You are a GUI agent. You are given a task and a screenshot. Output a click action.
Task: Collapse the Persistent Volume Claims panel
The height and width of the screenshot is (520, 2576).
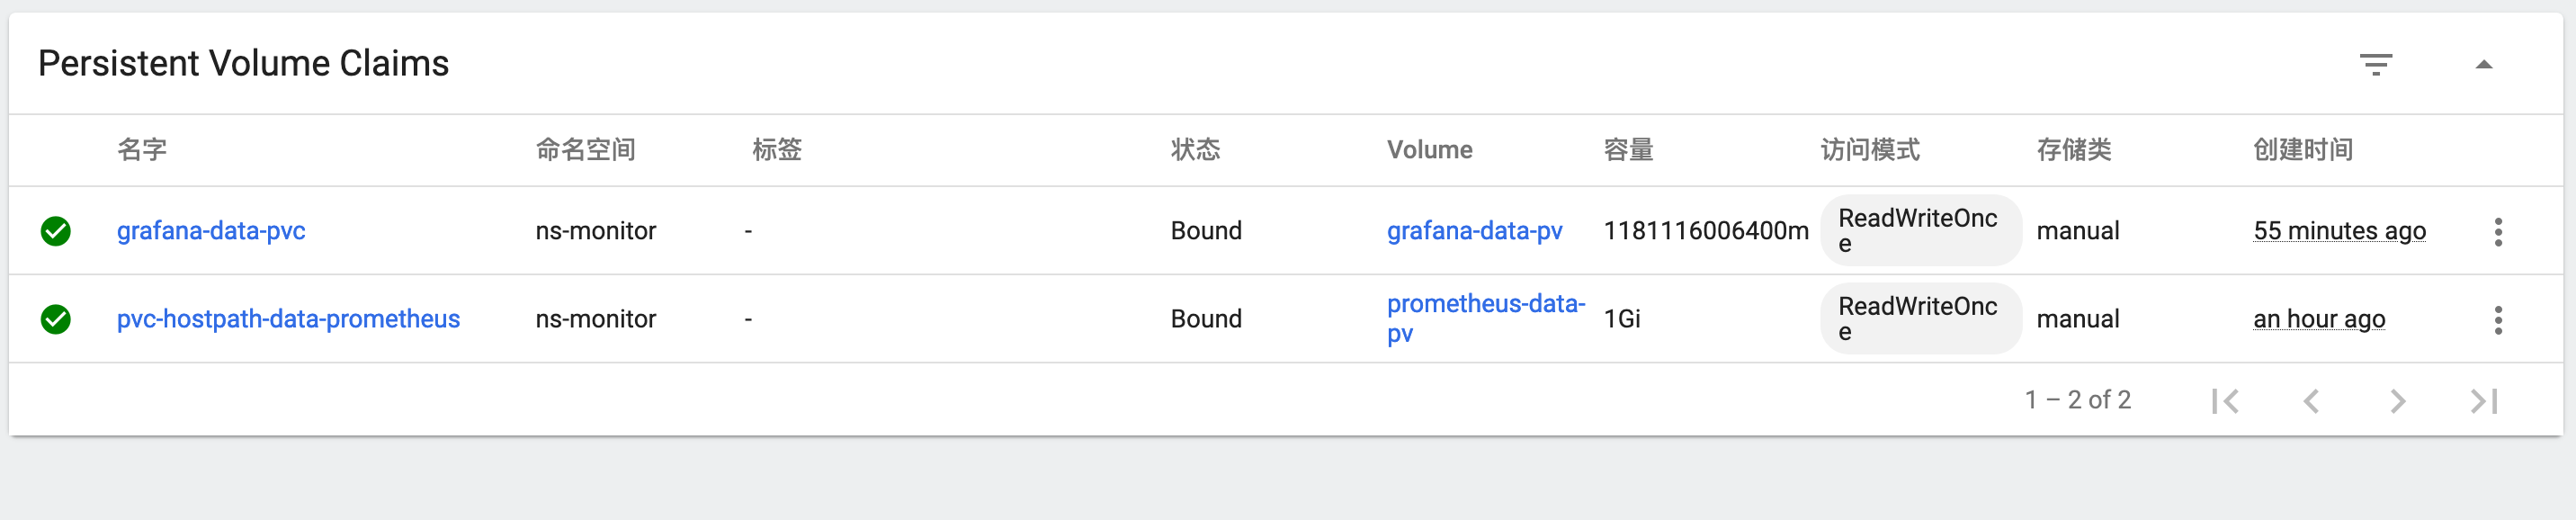pyautogui.click(x=2484, y=63)
